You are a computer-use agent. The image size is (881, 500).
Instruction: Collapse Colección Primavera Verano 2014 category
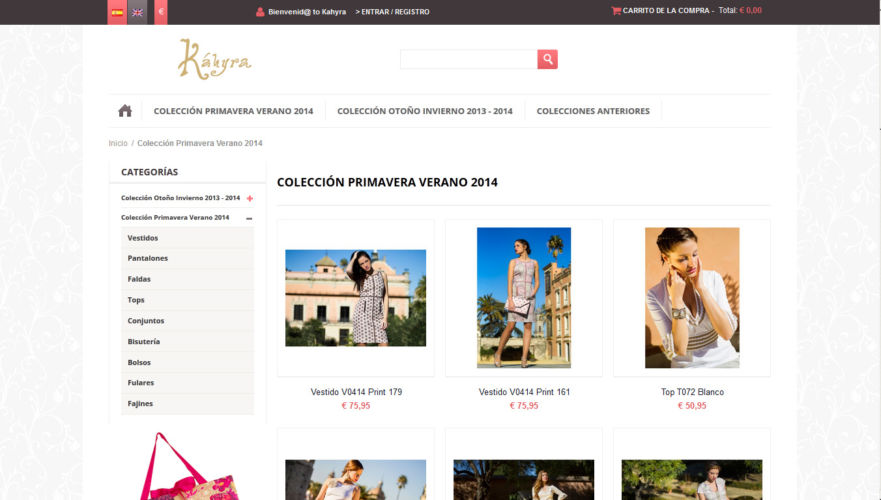(249, 218)
